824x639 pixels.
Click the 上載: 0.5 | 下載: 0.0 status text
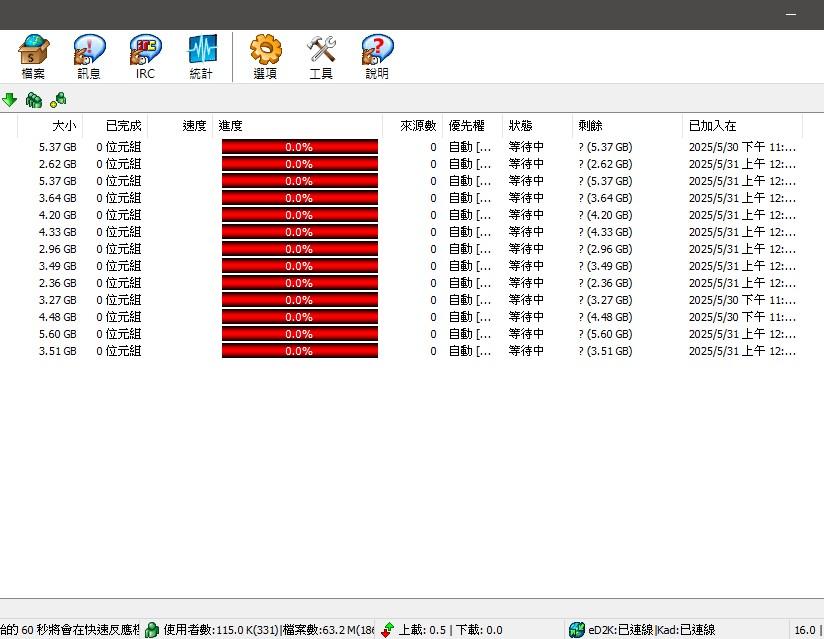450,630
